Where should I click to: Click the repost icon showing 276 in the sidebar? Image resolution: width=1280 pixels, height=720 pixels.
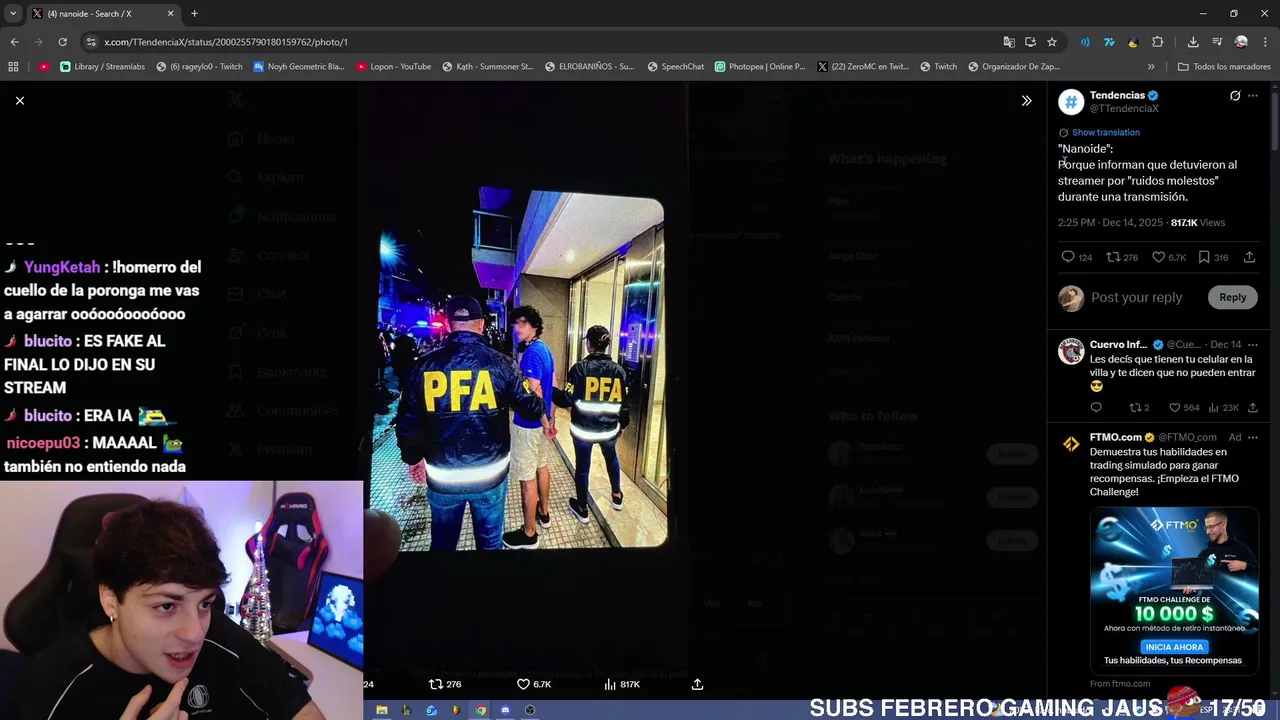(x=1122, y=257)
